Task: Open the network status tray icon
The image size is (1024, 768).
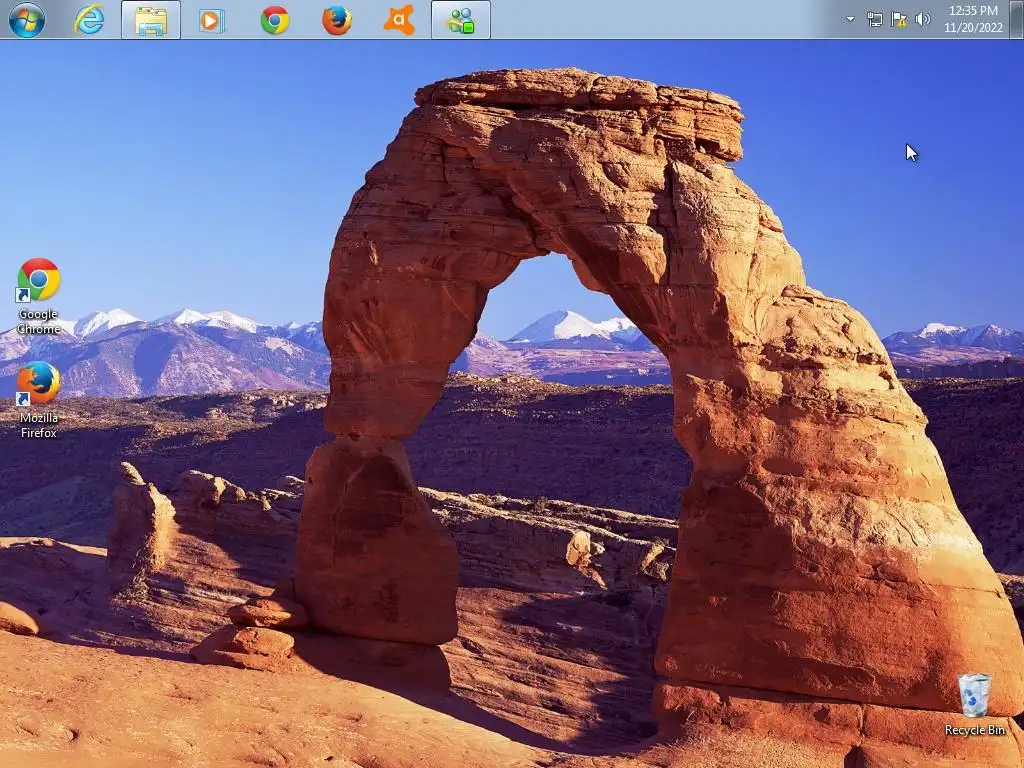Action: [x=874, y=20]
